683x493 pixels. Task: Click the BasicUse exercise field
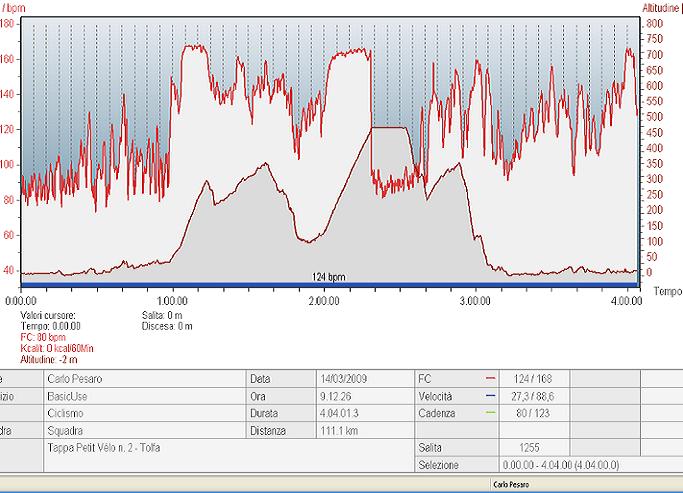[144, 396]
